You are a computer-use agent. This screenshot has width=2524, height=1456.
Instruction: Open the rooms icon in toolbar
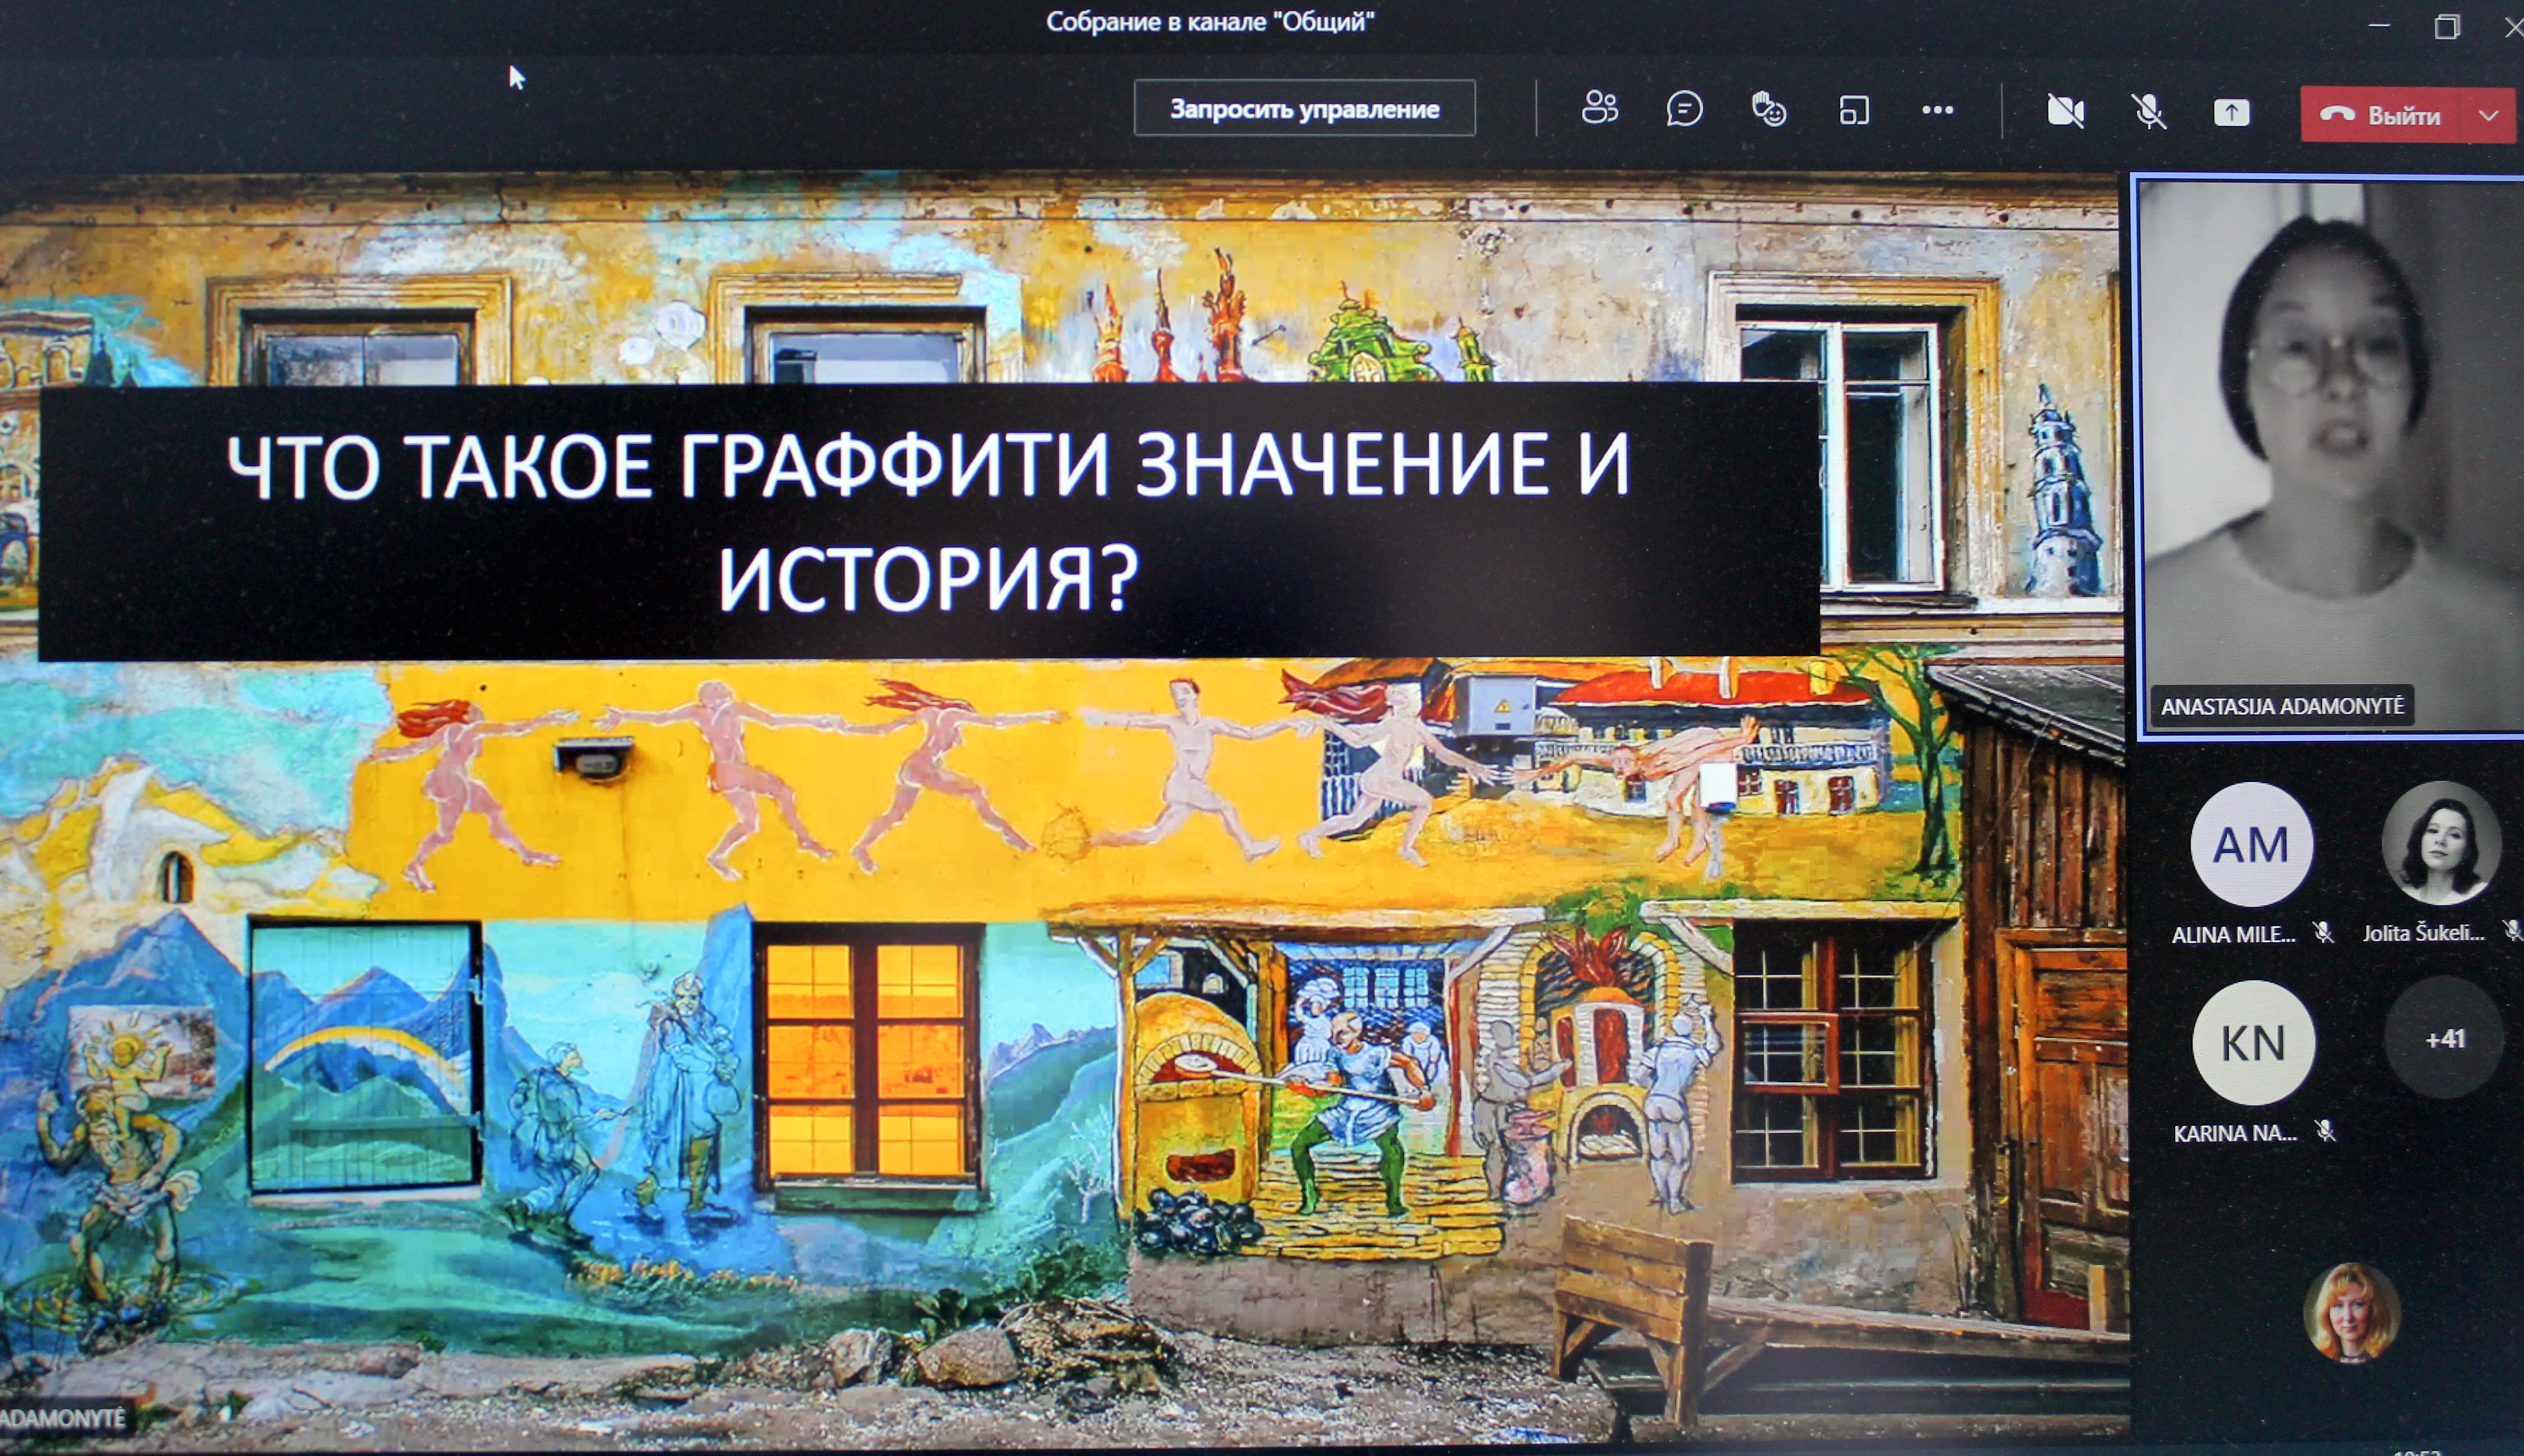click(1854, 110)
